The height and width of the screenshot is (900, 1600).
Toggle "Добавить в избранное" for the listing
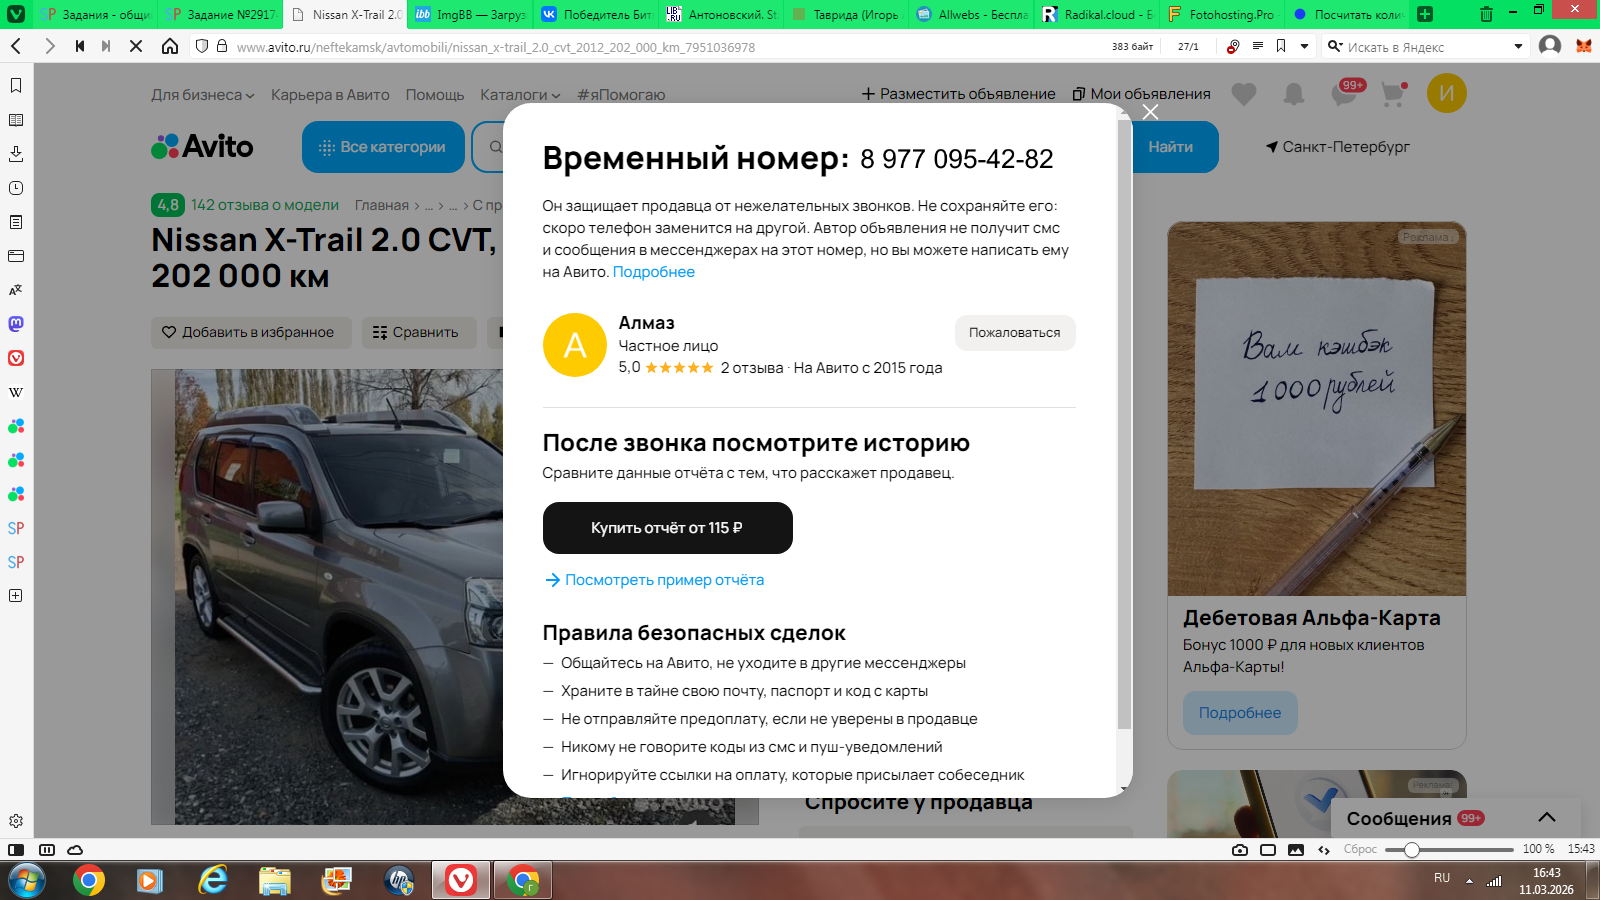coord(251,333)
